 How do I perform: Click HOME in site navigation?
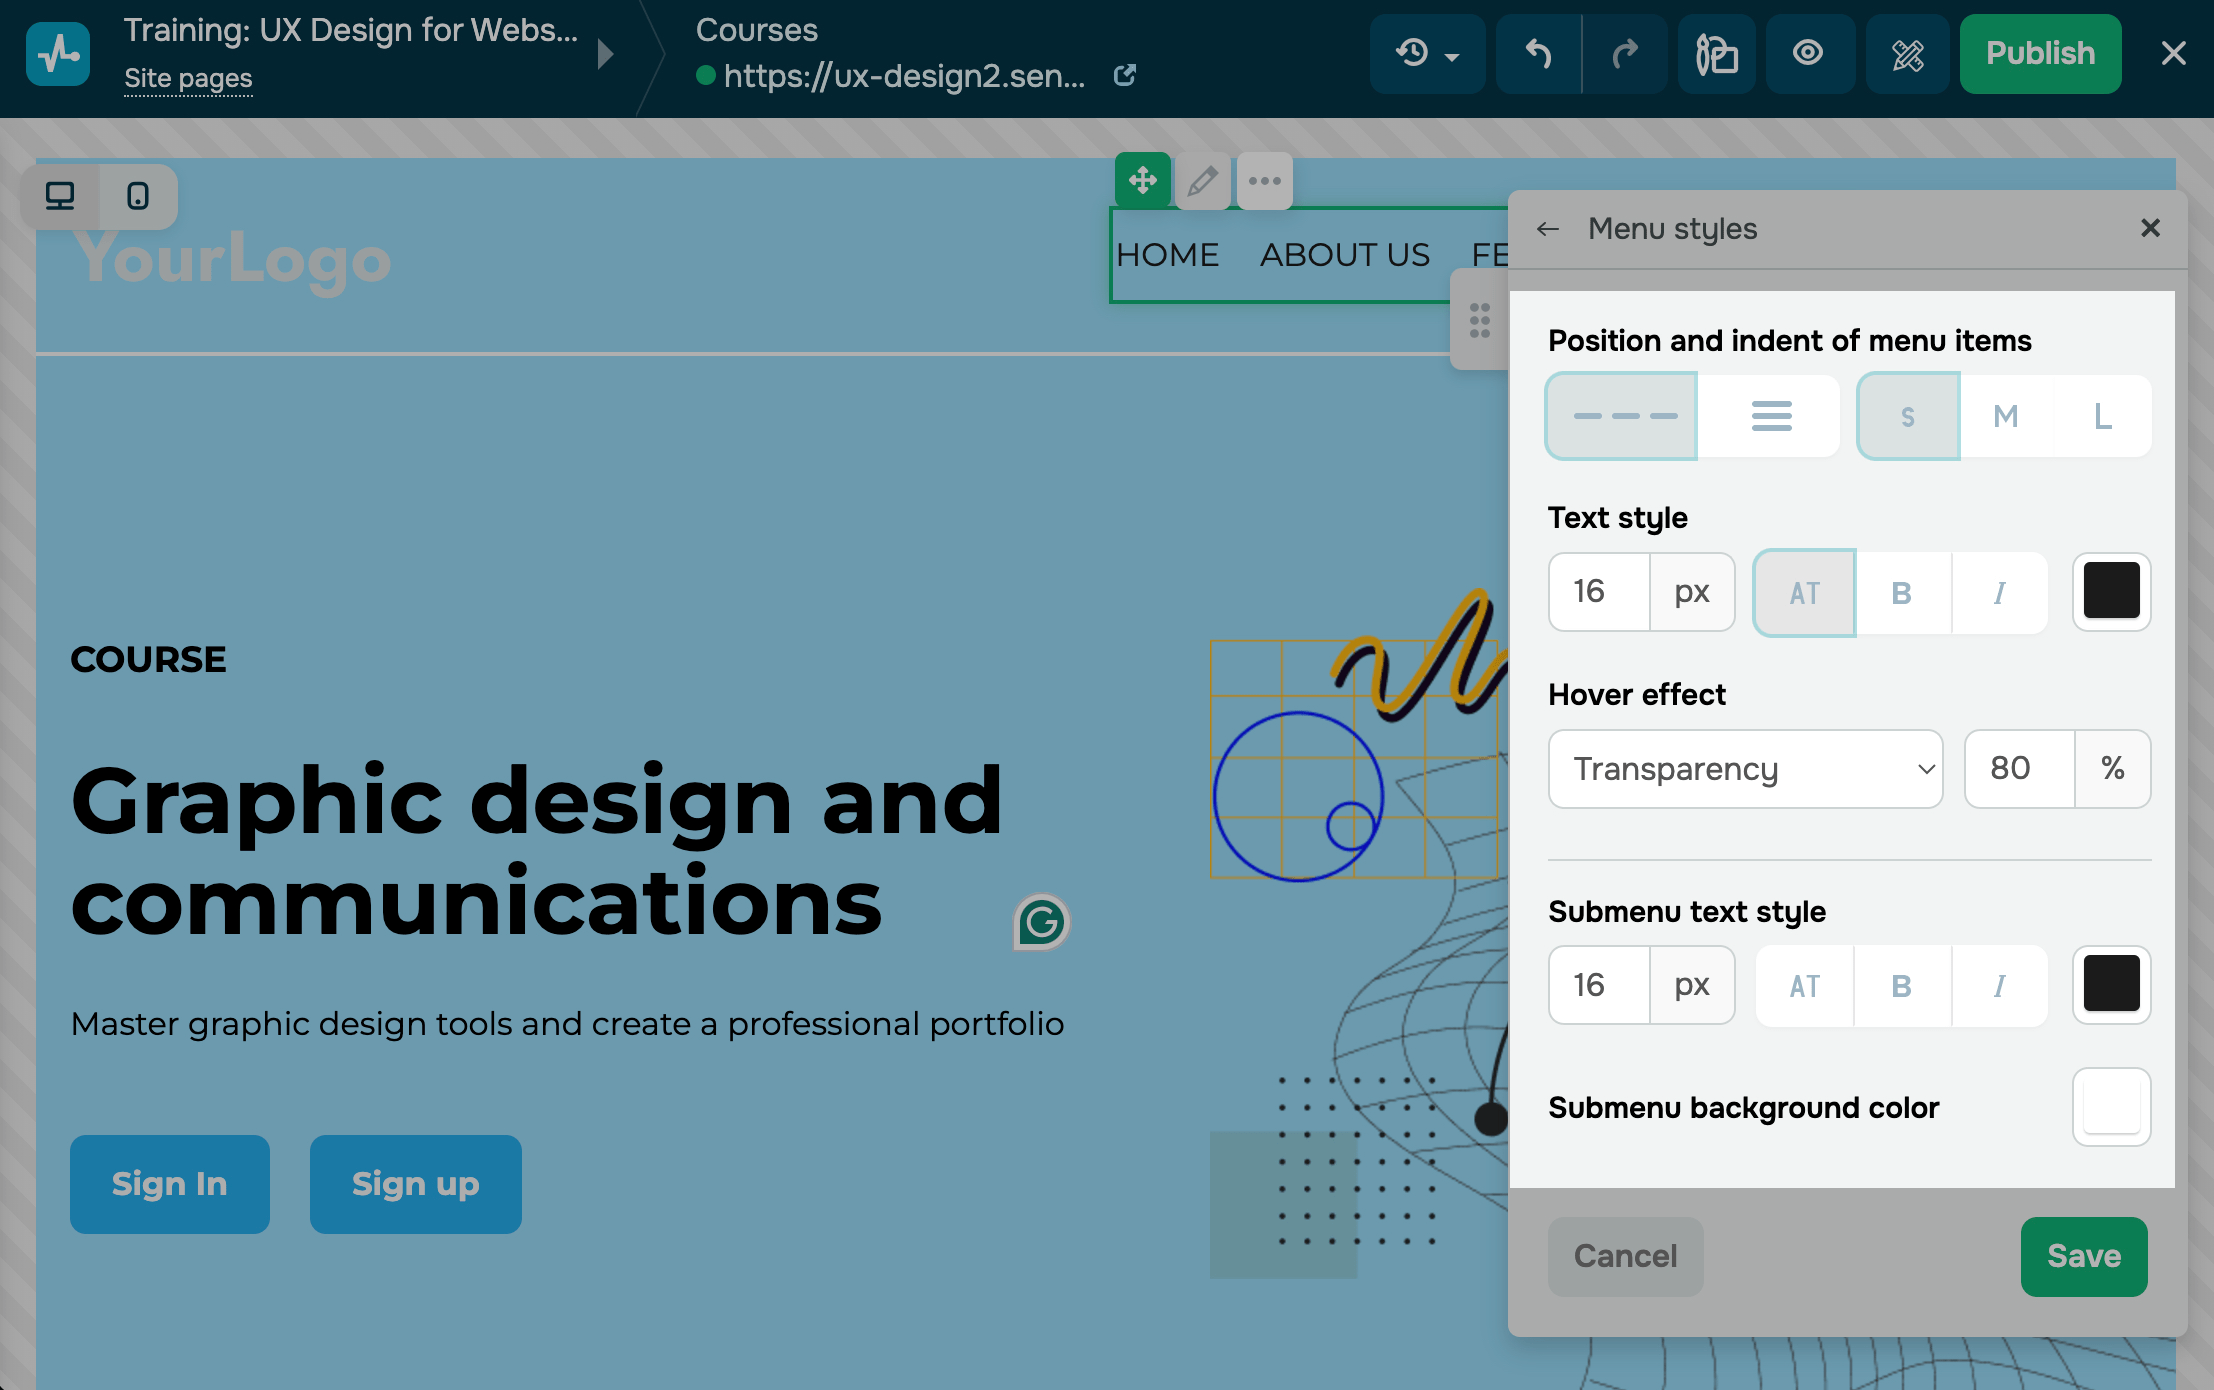[x=1167, y=255]
